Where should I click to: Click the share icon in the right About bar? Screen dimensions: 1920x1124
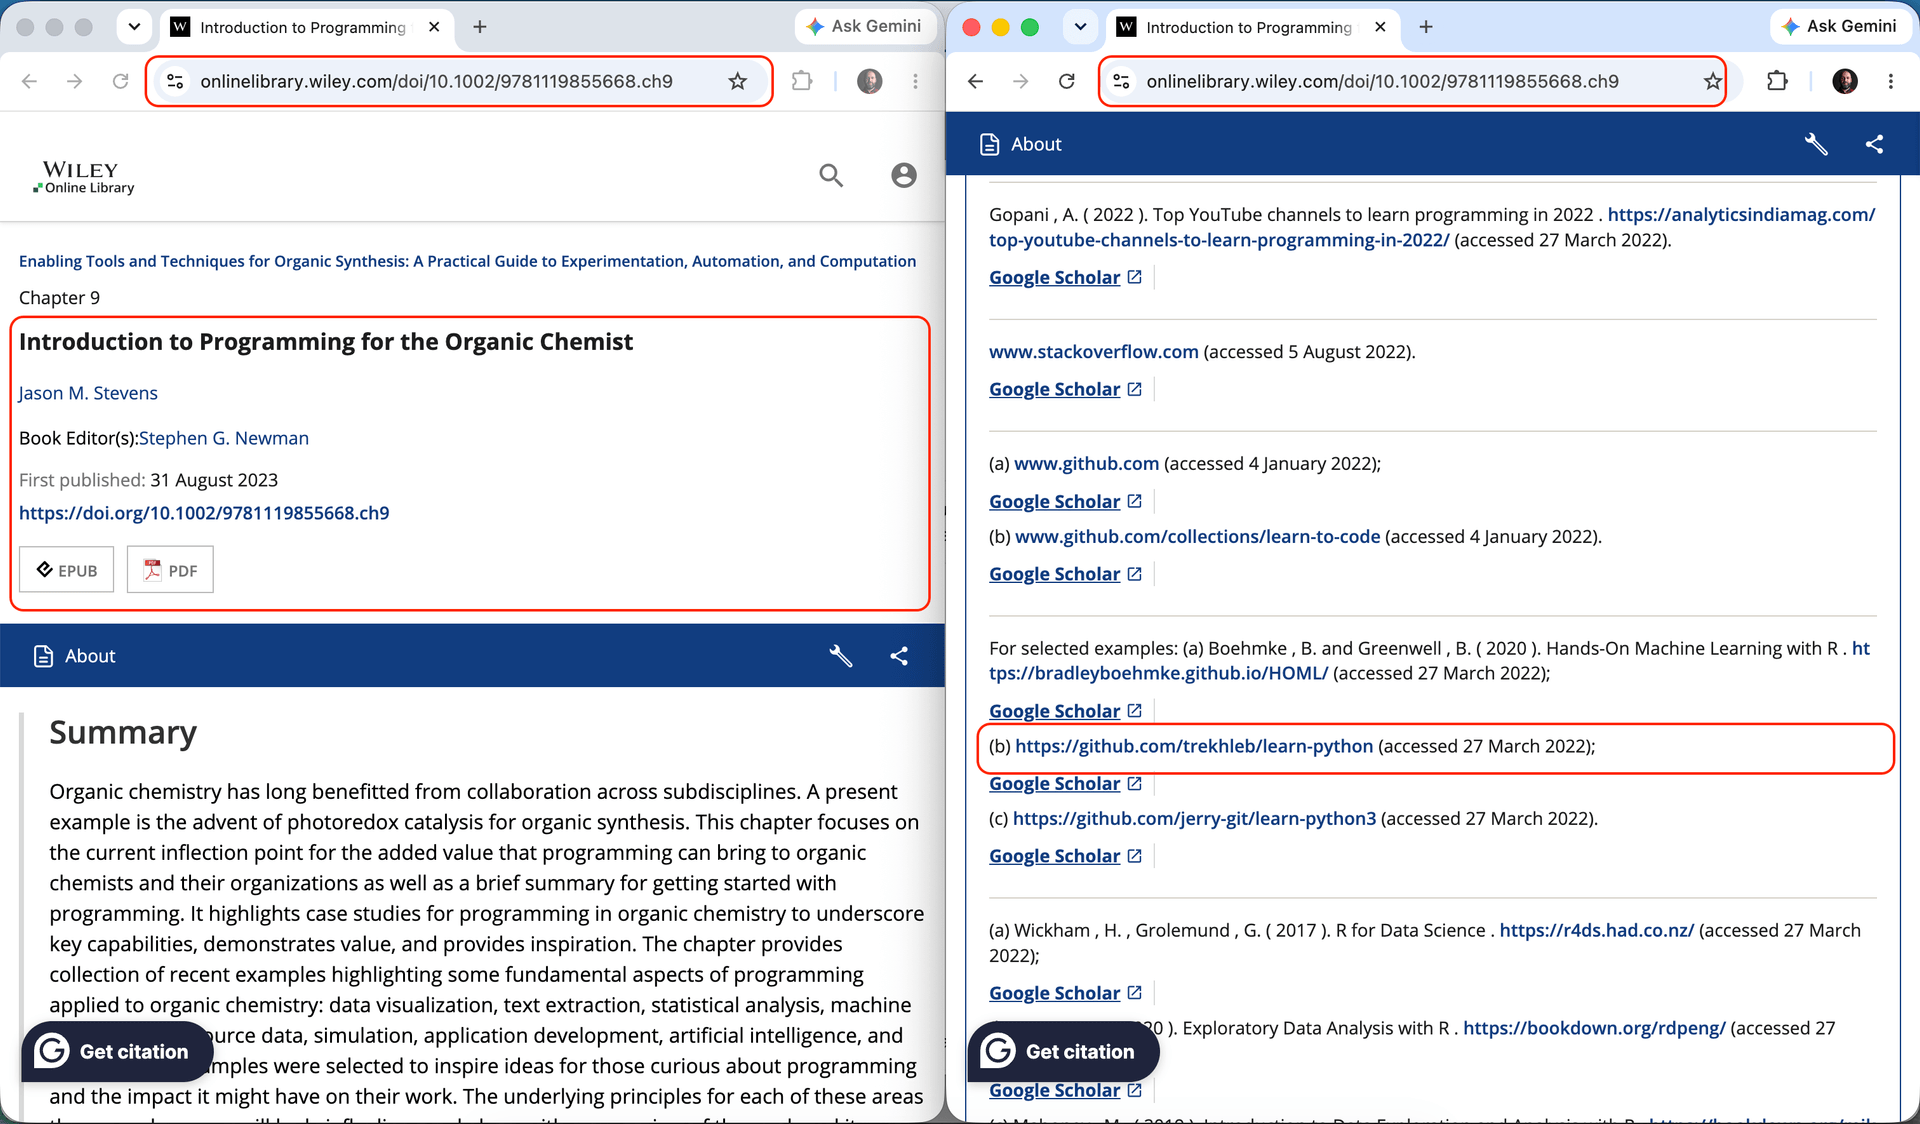pos(1874,144)
